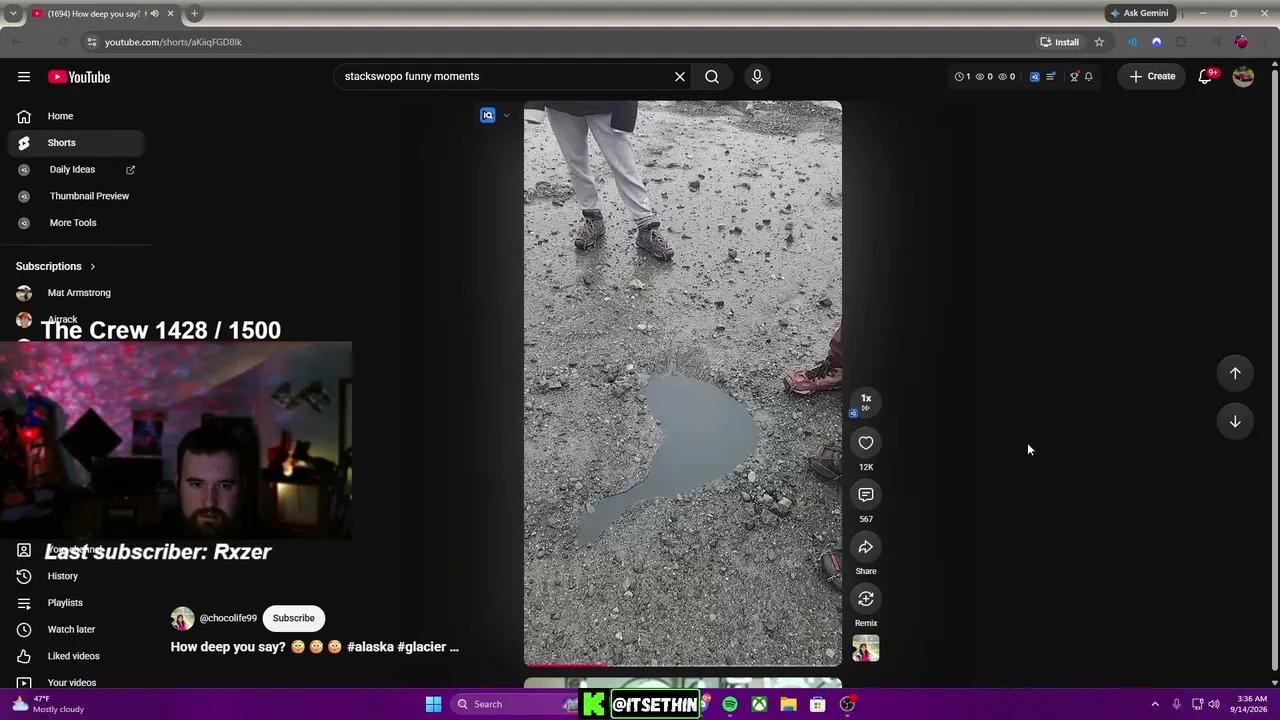Open Mat Armstrong subscription

(x=76, y=293)
